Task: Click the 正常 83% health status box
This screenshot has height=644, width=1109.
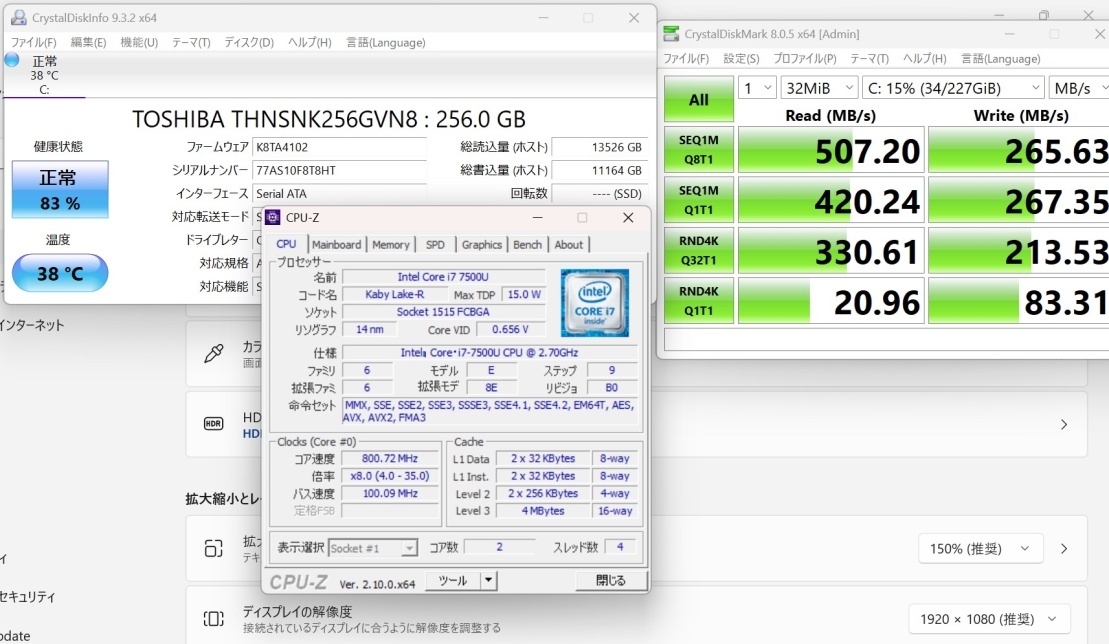Action: click(x=60, y=189)
